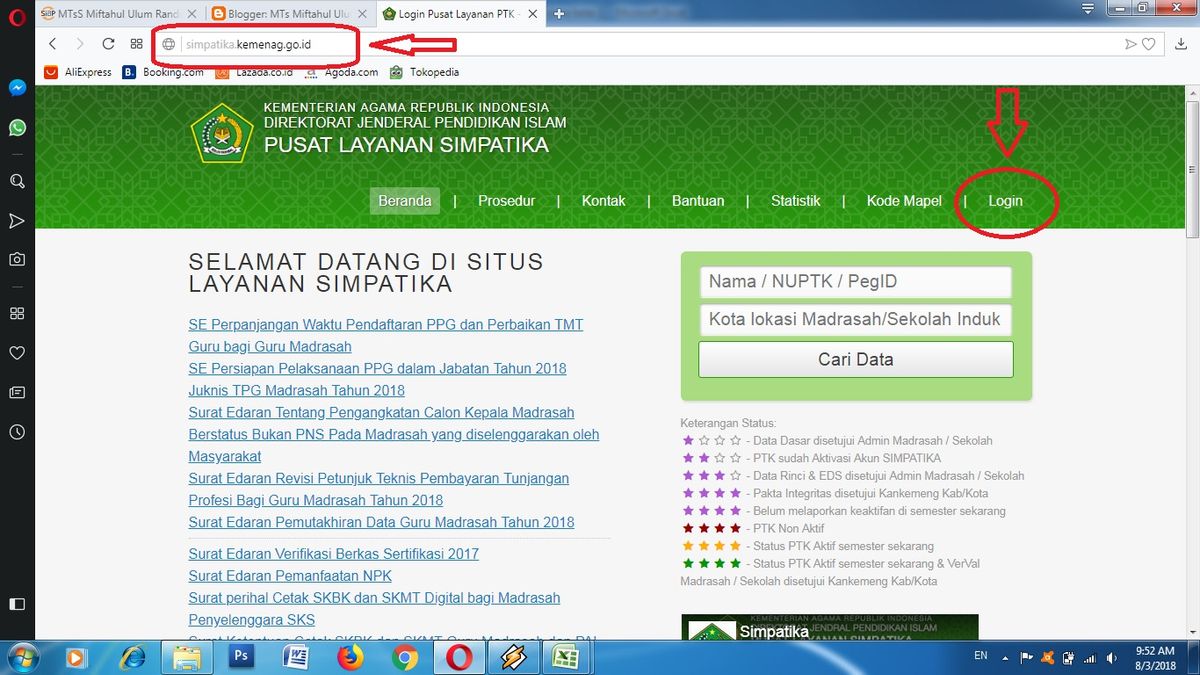Open Lazada.co.id bookmark
This screenshot has width=1200, height=675.
coord(252,72)
